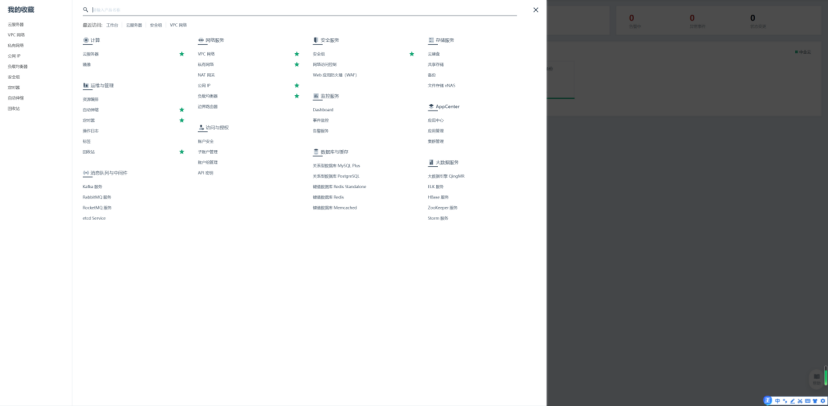Open Web 应用防火墙 (WAF) link

point(335,75)
